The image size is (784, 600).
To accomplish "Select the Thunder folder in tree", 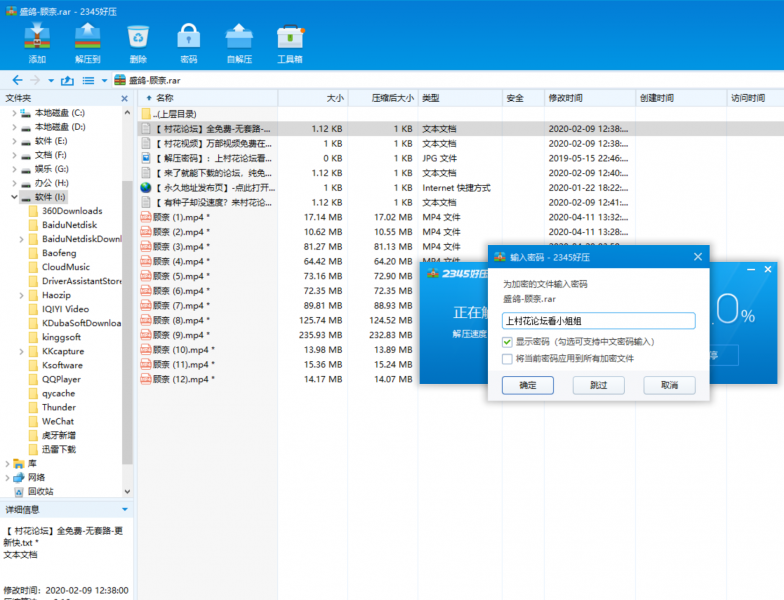I will coord(58,407).
